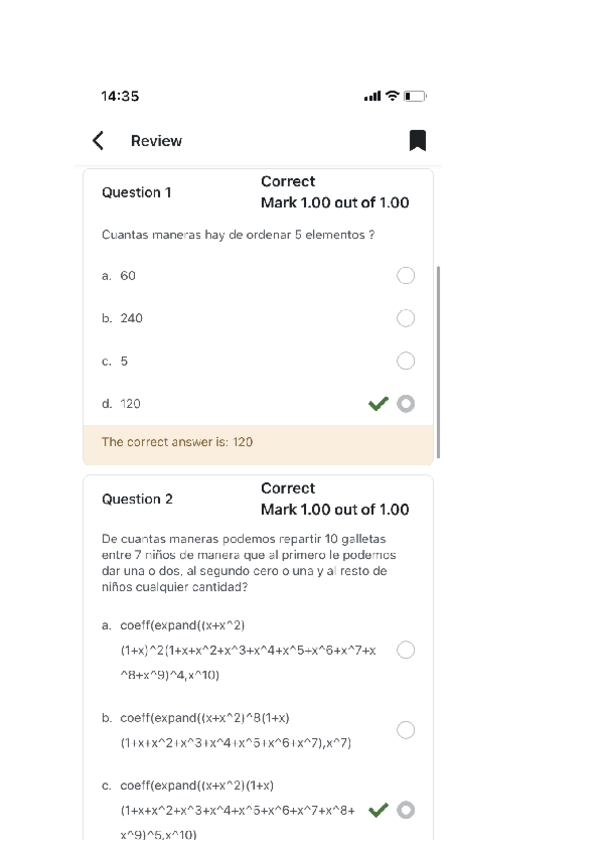Choose radio button for option c. 5

[406, 361]
